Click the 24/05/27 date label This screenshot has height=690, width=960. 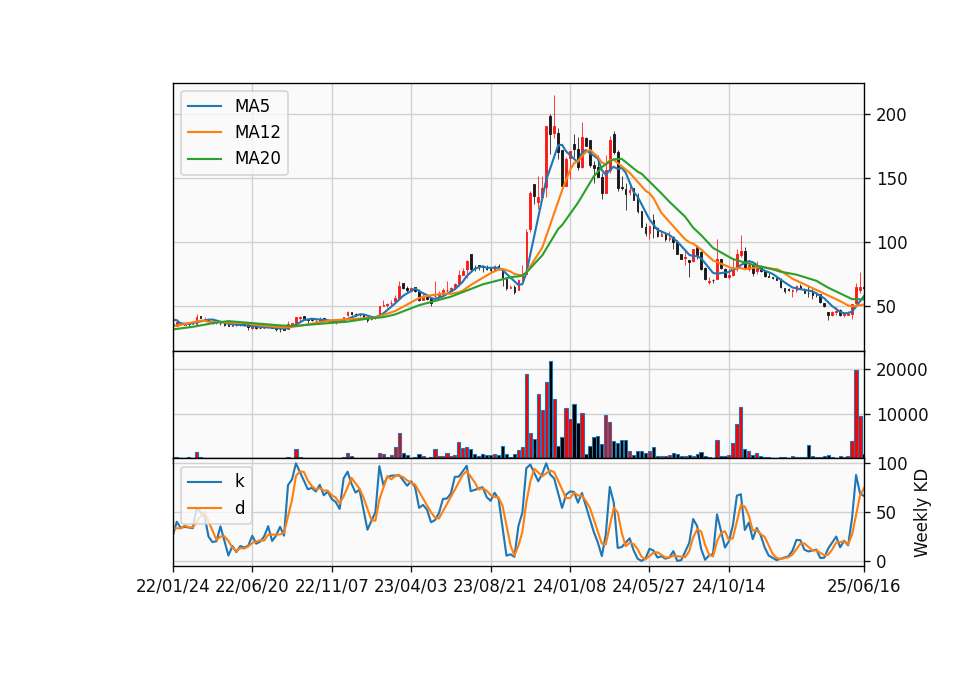click(648, 587)
